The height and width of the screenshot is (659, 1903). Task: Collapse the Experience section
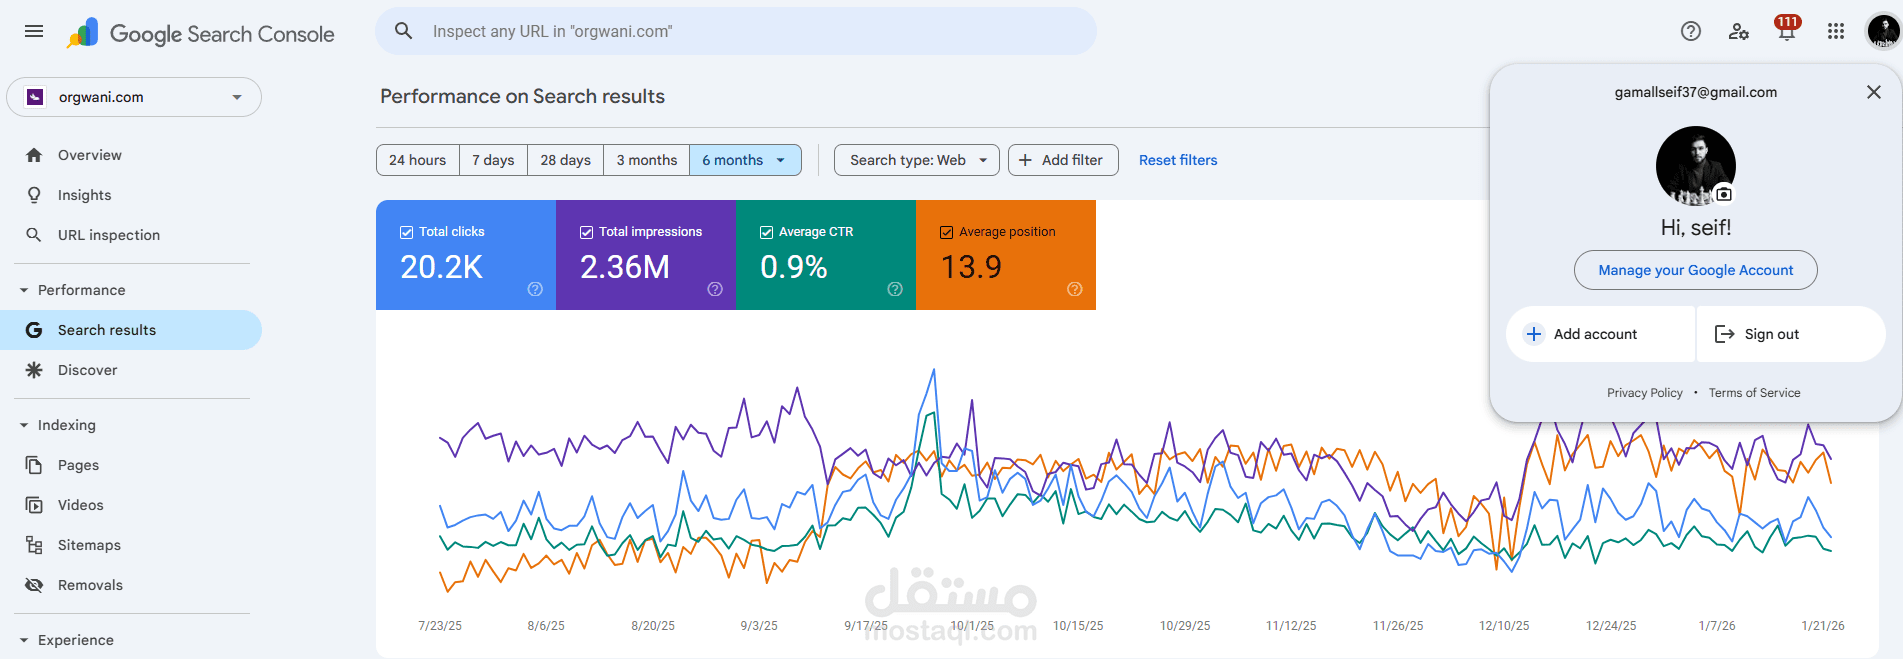tap(24, 640)
